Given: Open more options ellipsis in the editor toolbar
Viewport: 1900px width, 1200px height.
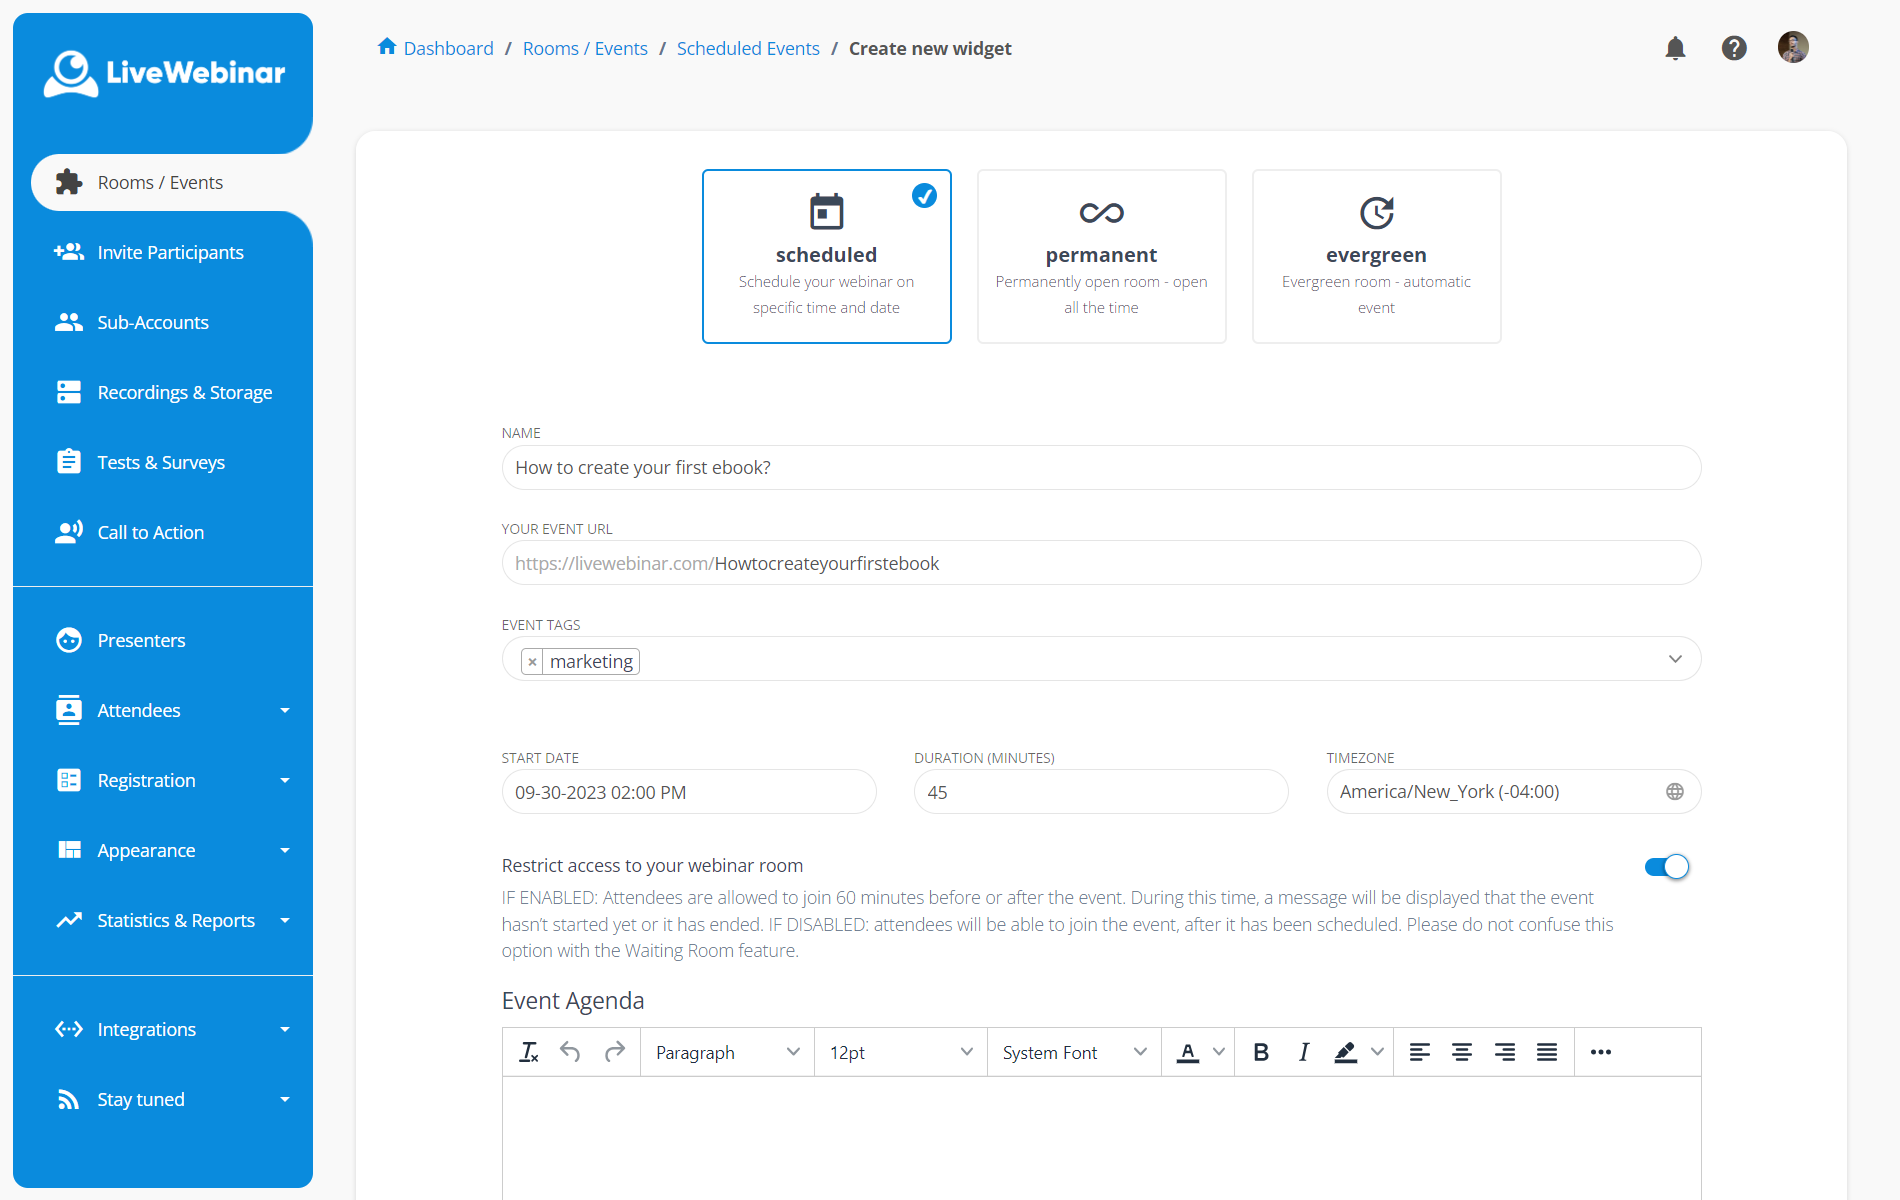Looking at the screenshot, I should 1600,1052.
